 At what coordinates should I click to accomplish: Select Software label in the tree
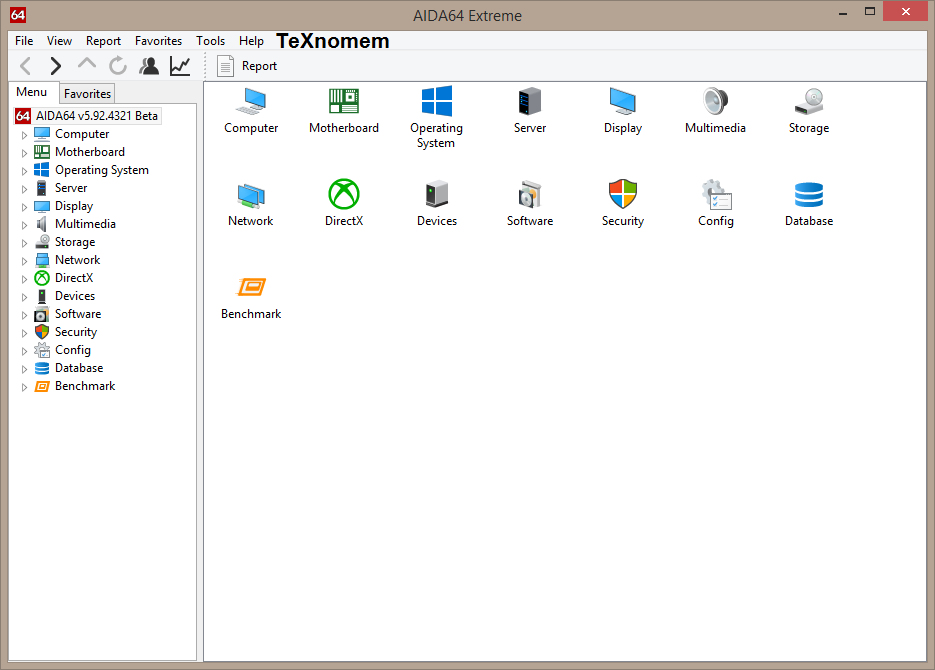point(78,314)
